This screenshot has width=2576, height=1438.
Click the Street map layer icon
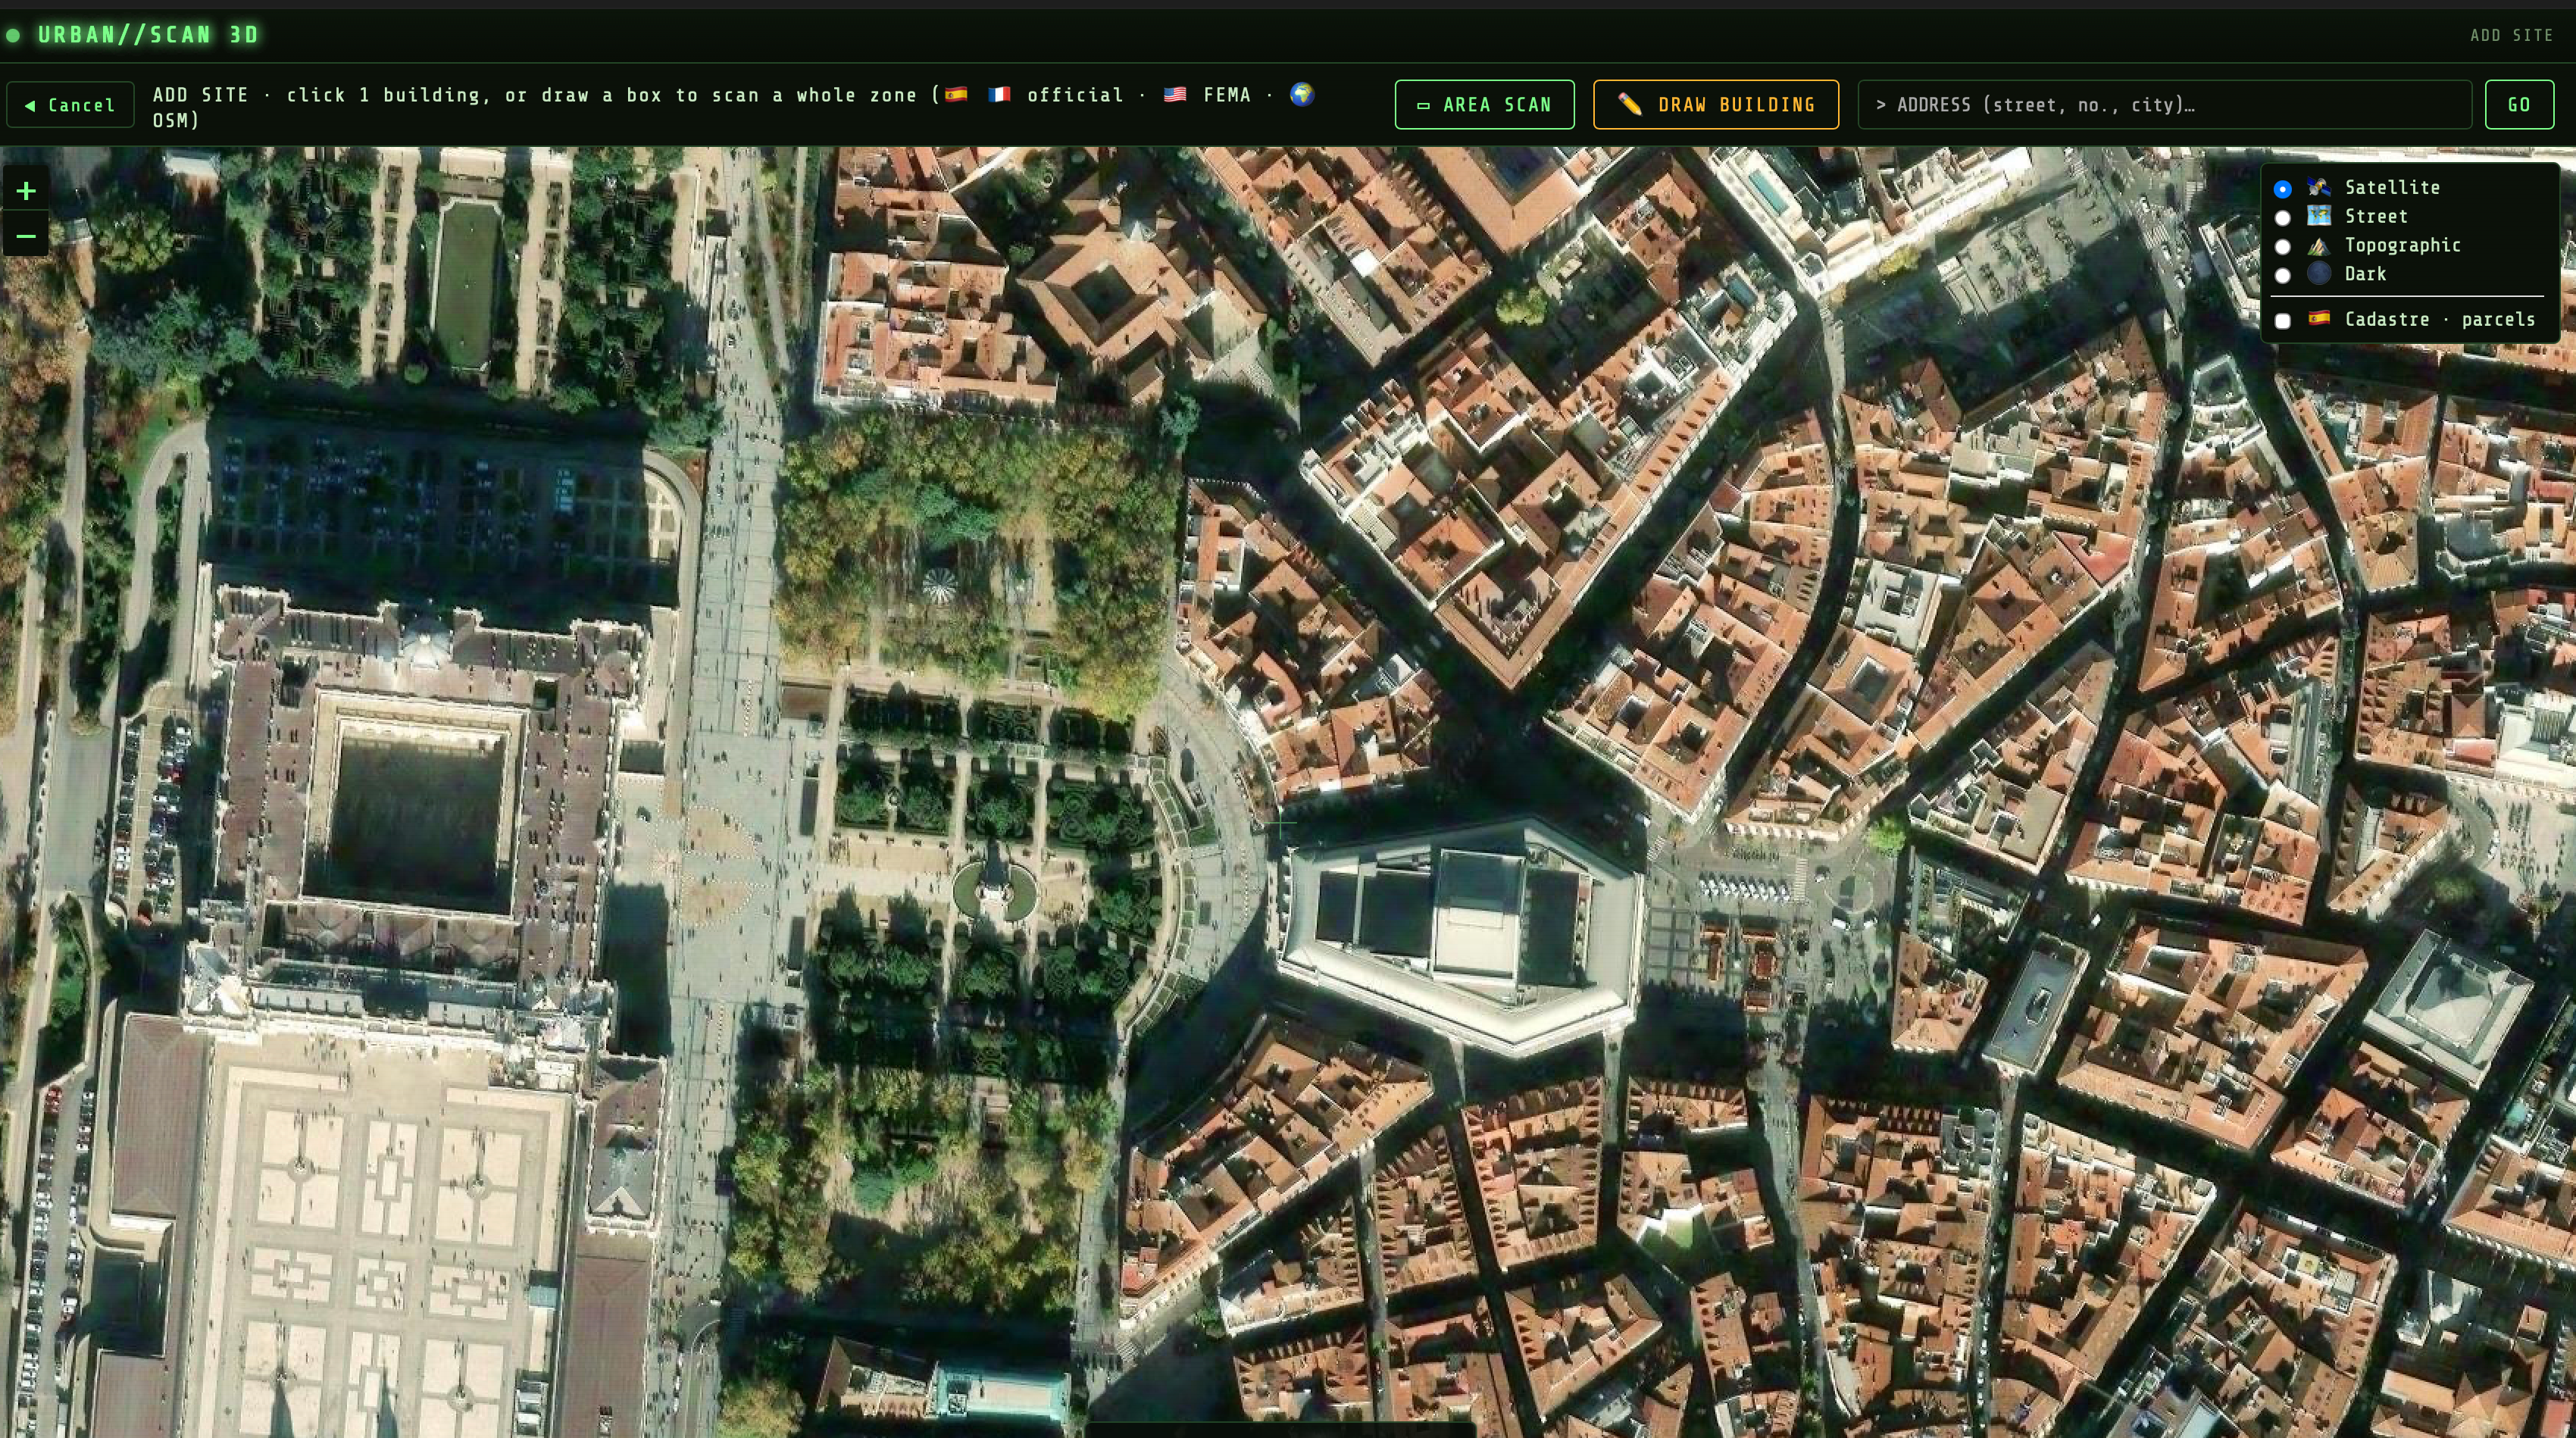coord(2319,216)
